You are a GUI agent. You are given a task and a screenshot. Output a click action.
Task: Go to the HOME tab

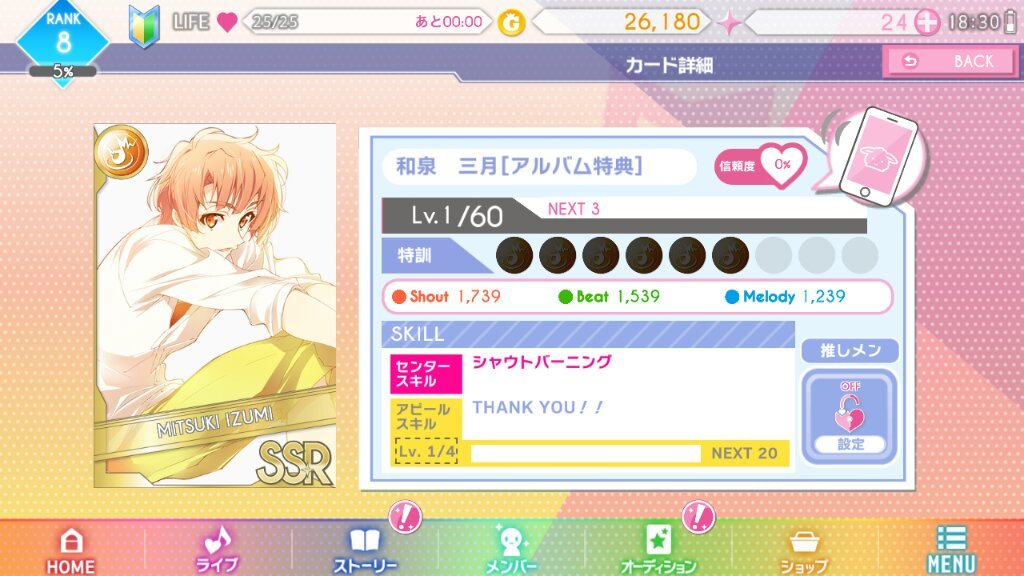71,551
